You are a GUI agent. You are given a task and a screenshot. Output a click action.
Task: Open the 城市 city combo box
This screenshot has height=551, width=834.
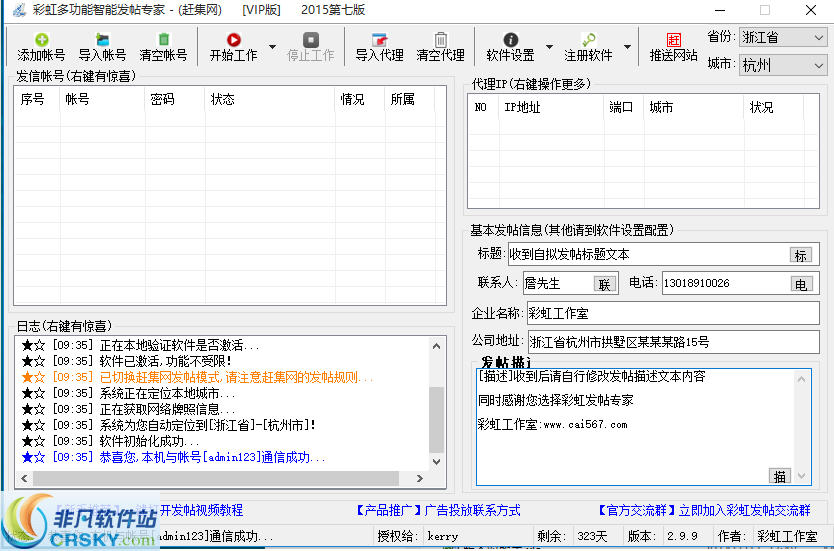[x=783, y=65]
